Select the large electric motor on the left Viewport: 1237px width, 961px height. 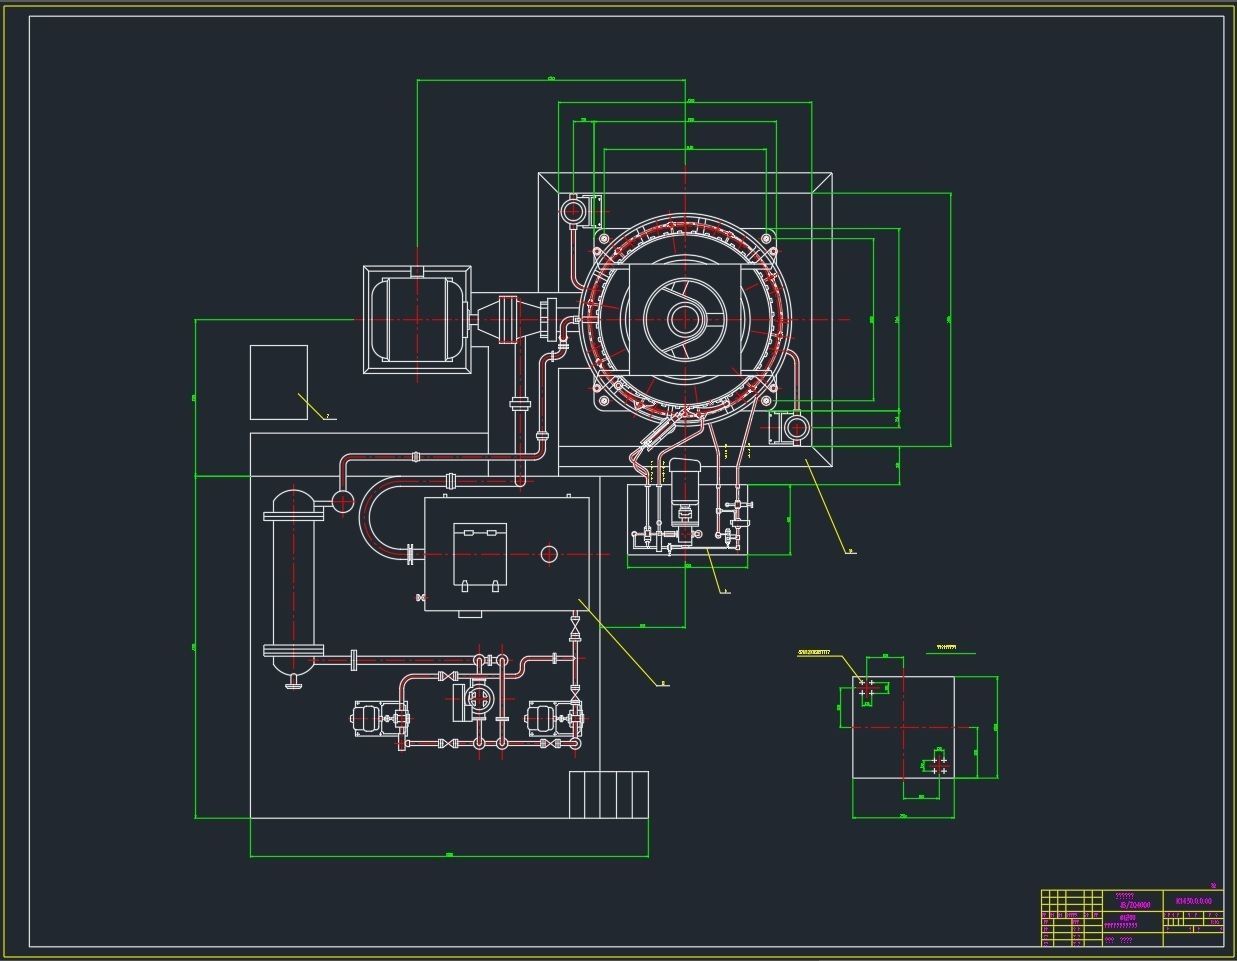coord(417,320)
